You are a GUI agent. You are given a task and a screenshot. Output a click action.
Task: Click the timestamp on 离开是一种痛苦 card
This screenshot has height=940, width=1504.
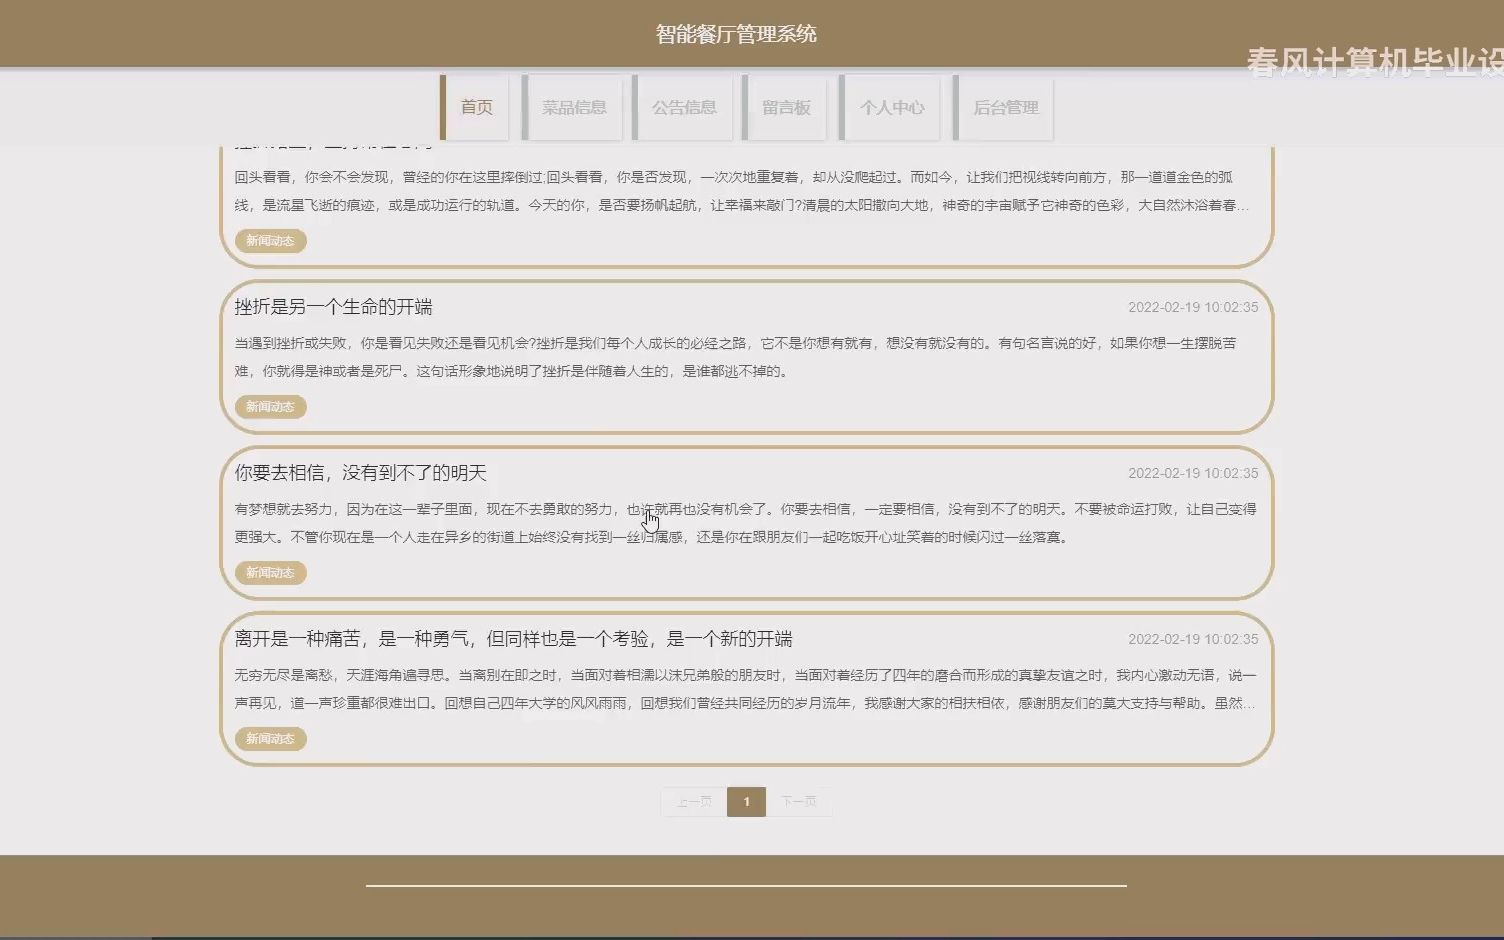[1193, 639]
